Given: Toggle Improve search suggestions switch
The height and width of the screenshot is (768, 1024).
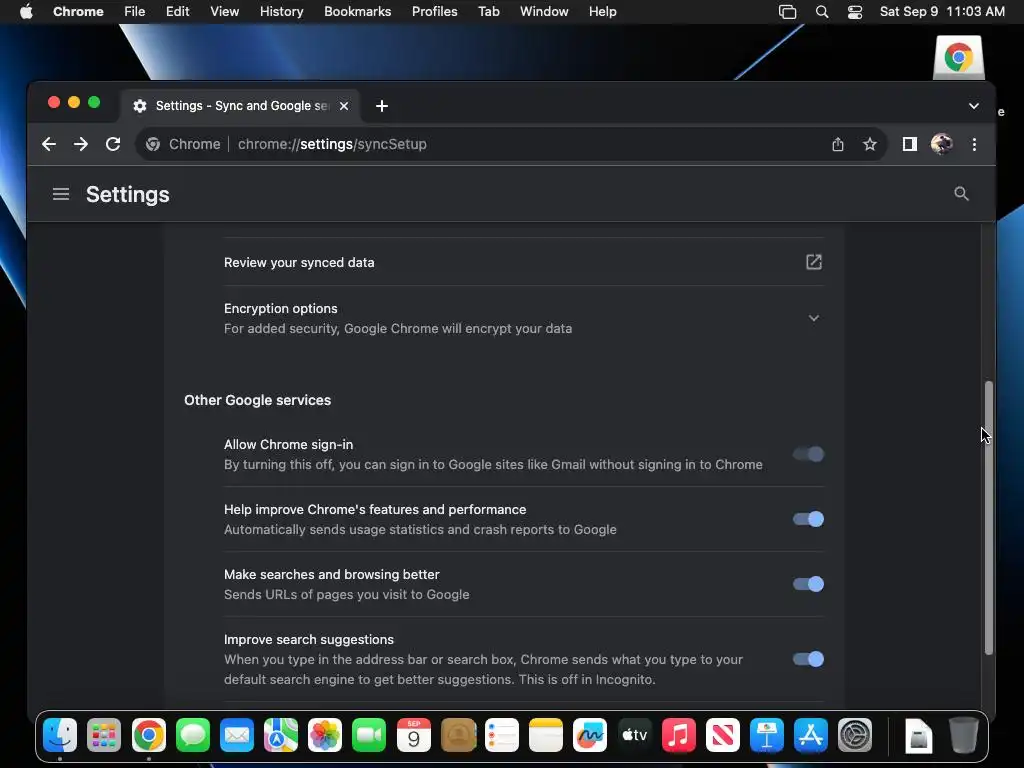Looking at the screenshot, I should click(x=808, y=659).
